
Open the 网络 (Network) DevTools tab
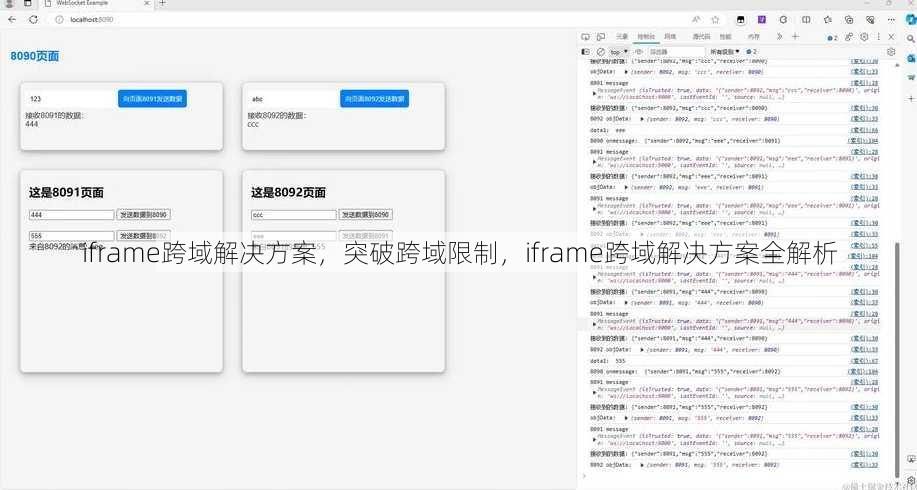[670, 37]
